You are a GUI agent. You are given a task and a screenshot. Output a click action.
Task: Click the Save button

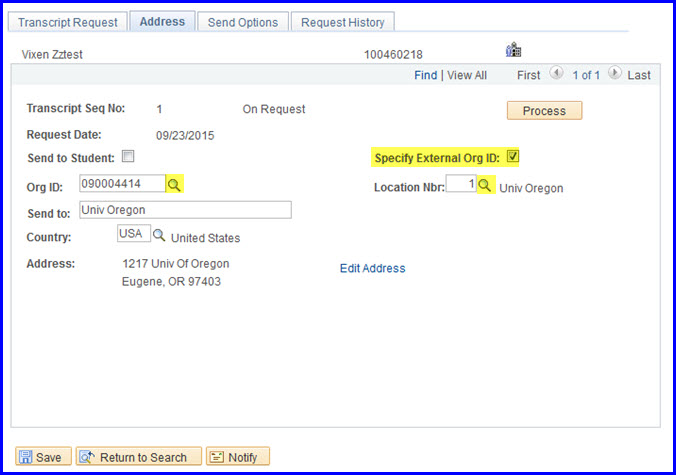(40, 457)
